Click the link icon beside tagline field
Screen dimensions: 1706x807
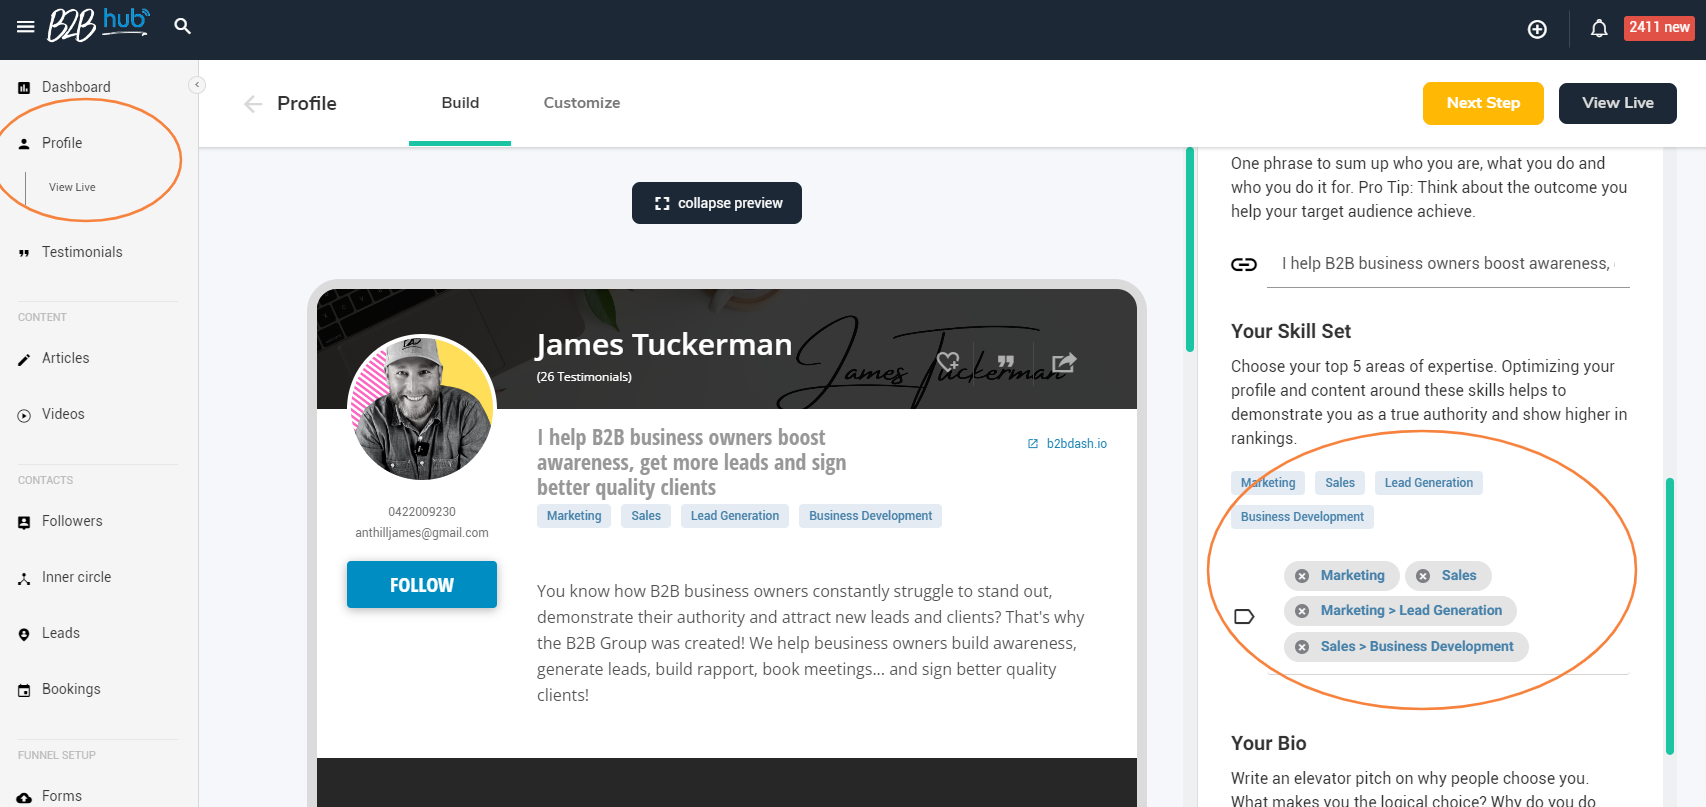[x=1244, y=265]
